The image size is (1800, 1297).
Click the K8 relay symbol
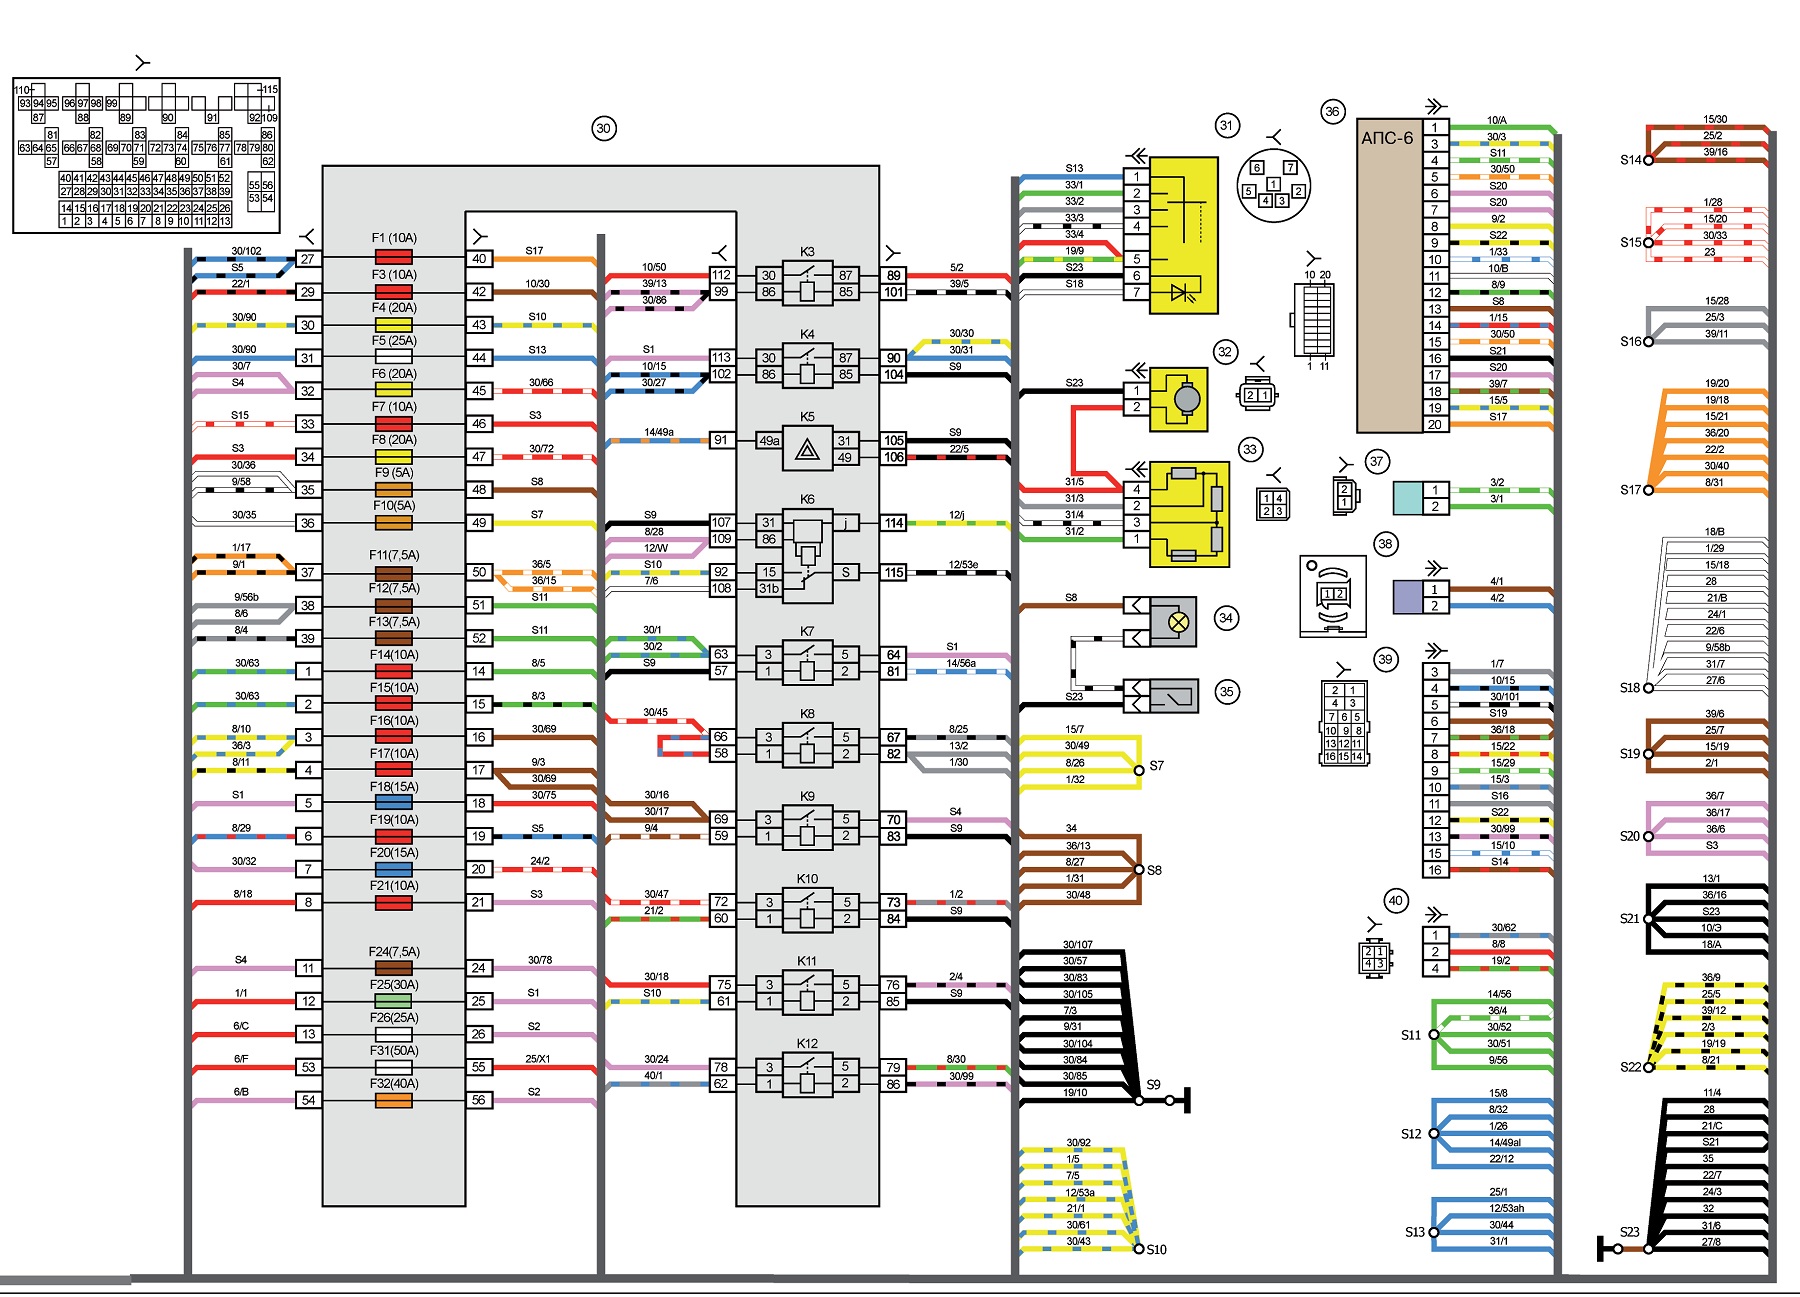click(x=807, y=745)
